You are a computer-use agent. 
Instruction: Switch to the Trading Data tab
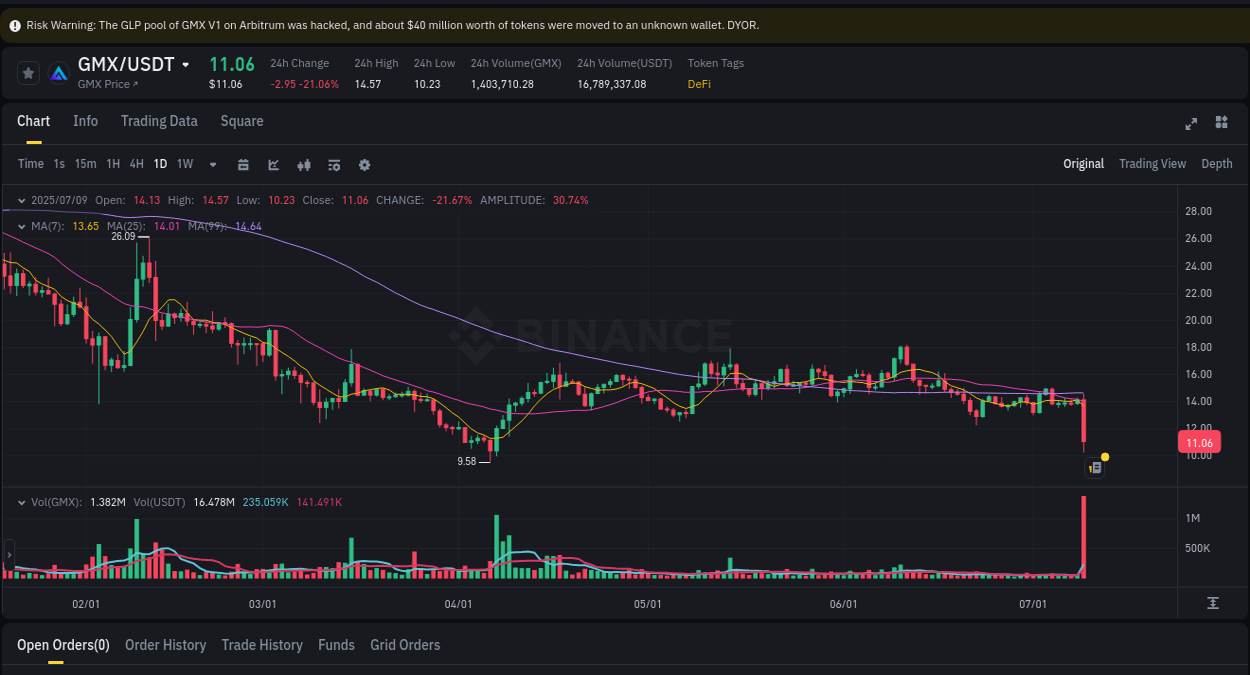159,121
